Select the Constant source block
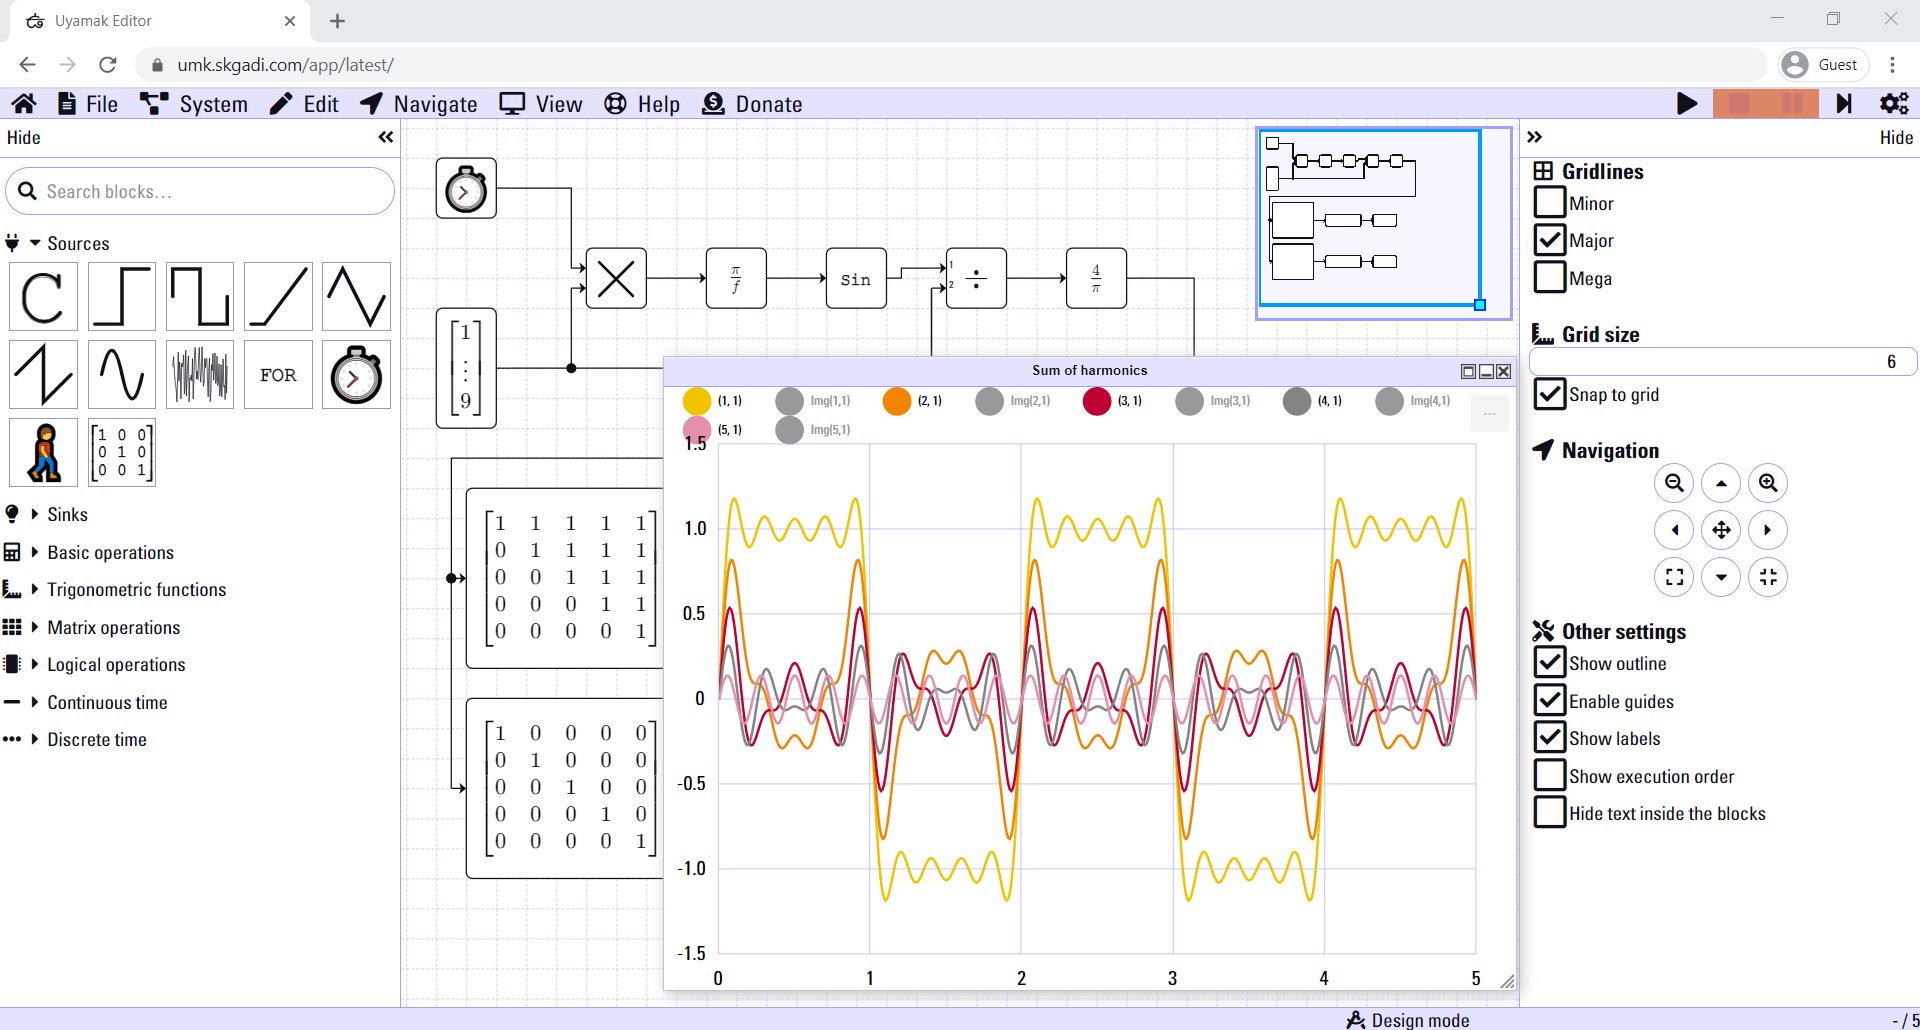 [x=43, y=297]
